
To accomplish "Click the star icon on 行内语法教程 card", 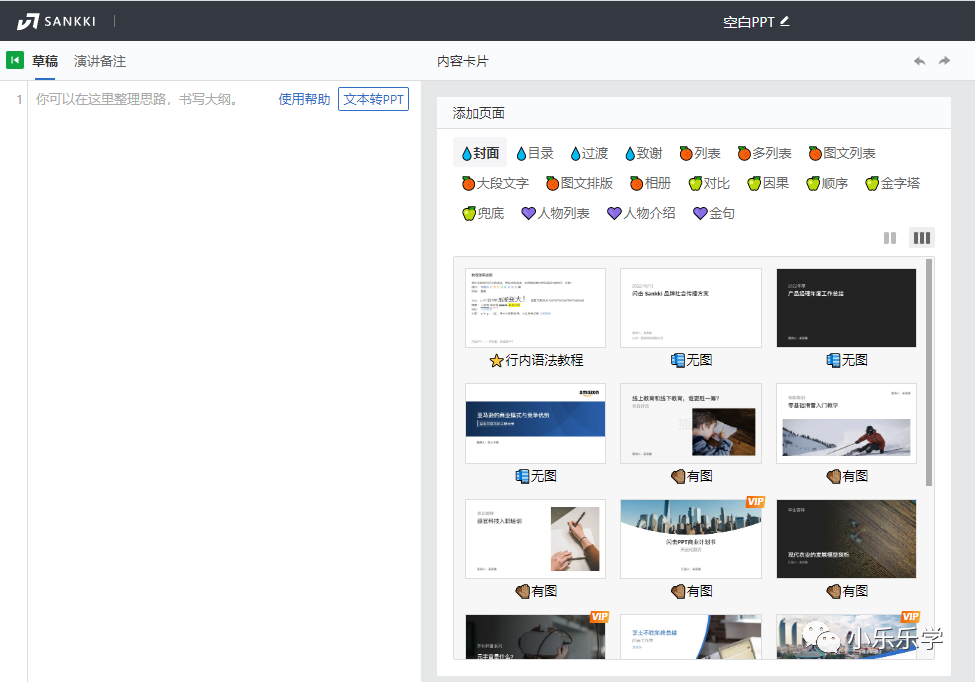I will [497, 359].
